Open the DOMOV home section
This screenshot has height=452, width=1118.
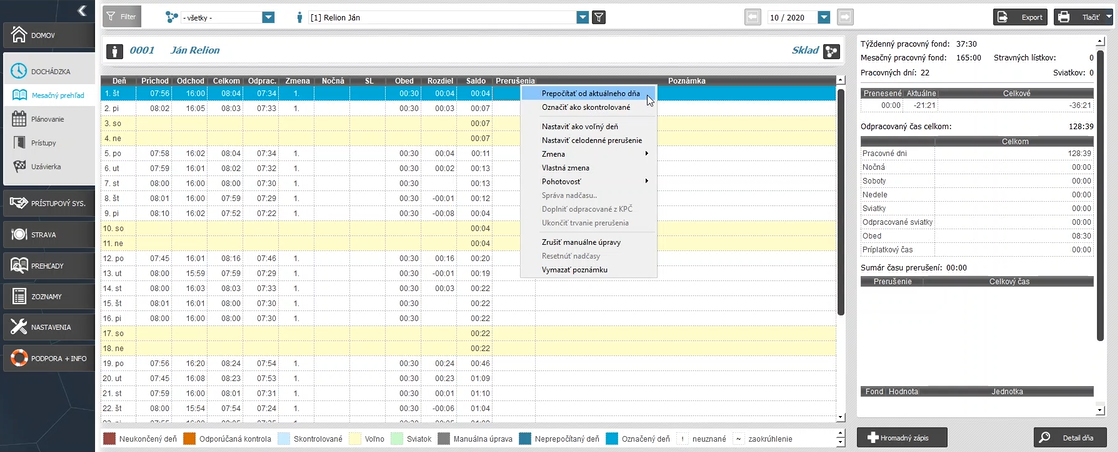tap(48, 36)
